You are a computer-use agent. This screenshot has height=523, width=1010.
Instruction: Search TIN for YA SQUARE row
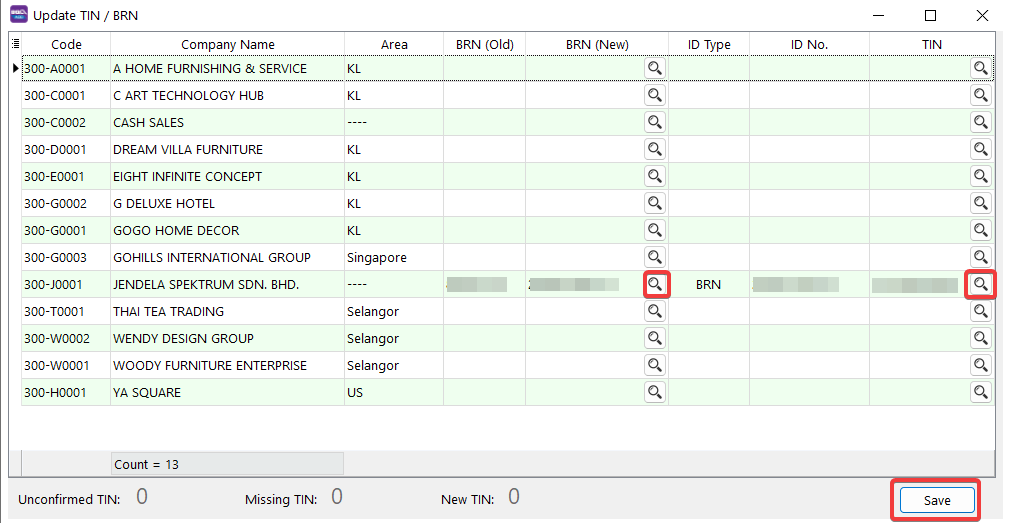(x=981, y=392)
